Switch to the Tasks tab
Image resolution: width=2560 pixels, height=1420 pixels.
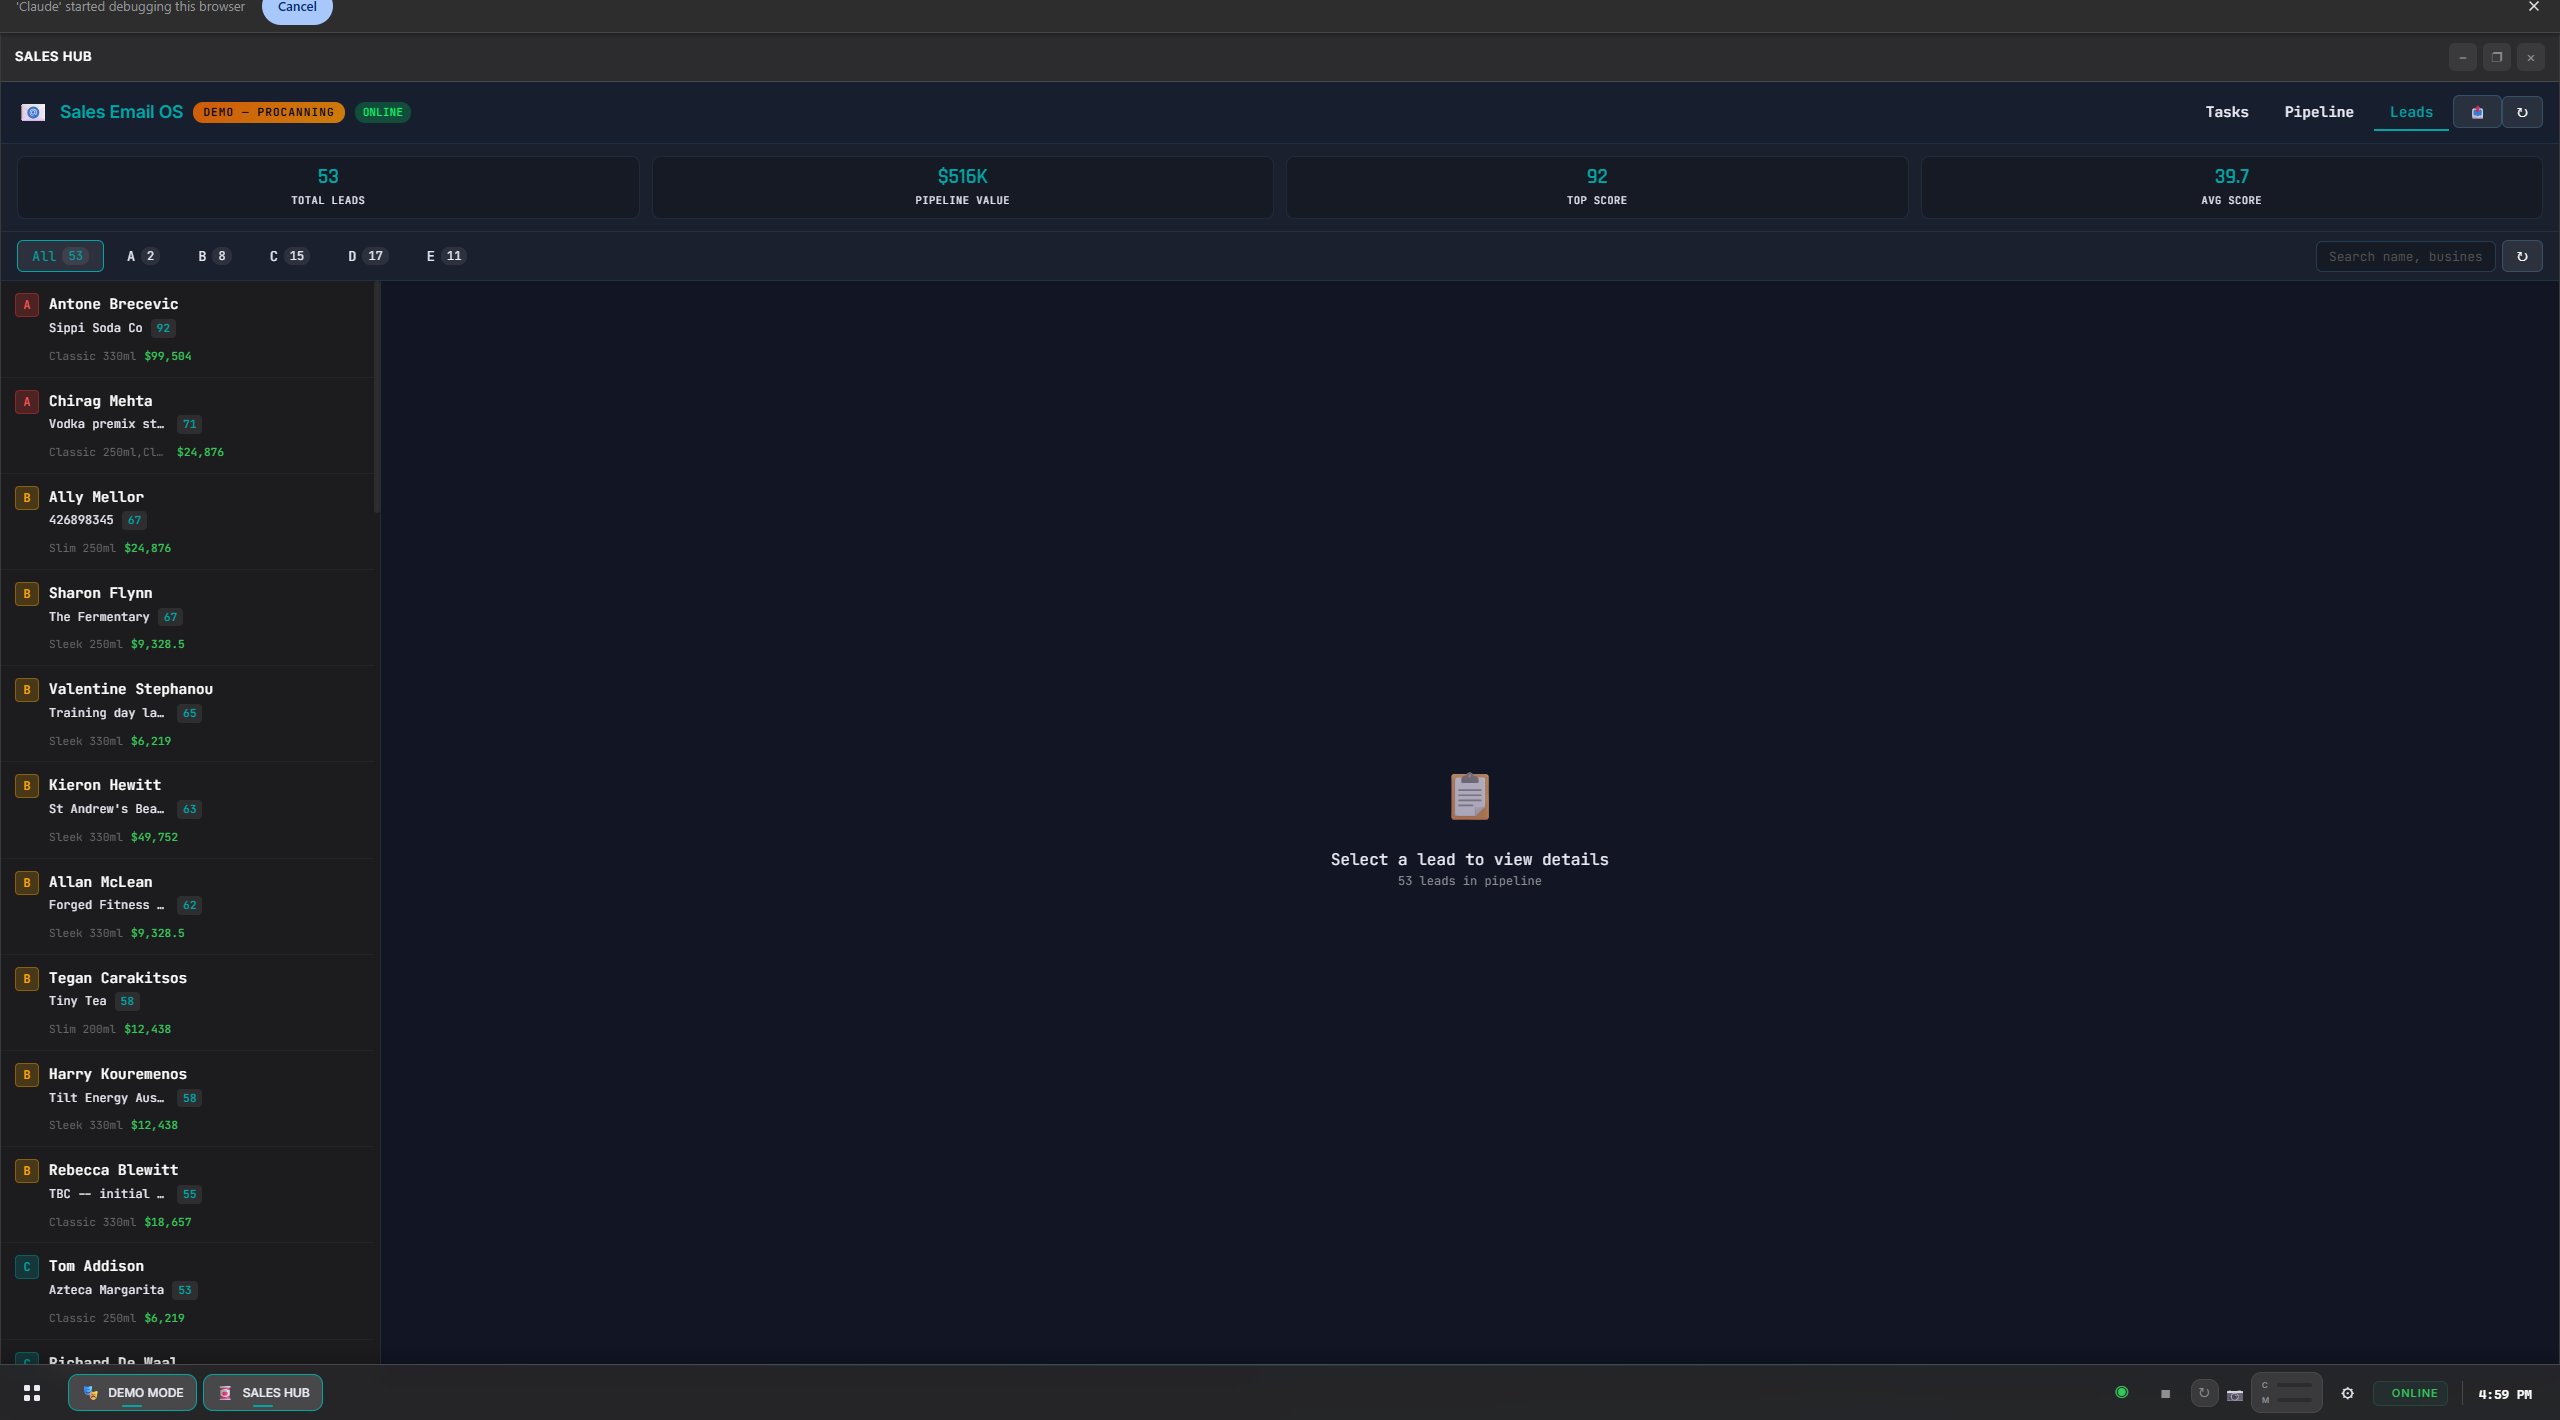click(x=2227, y=112)
